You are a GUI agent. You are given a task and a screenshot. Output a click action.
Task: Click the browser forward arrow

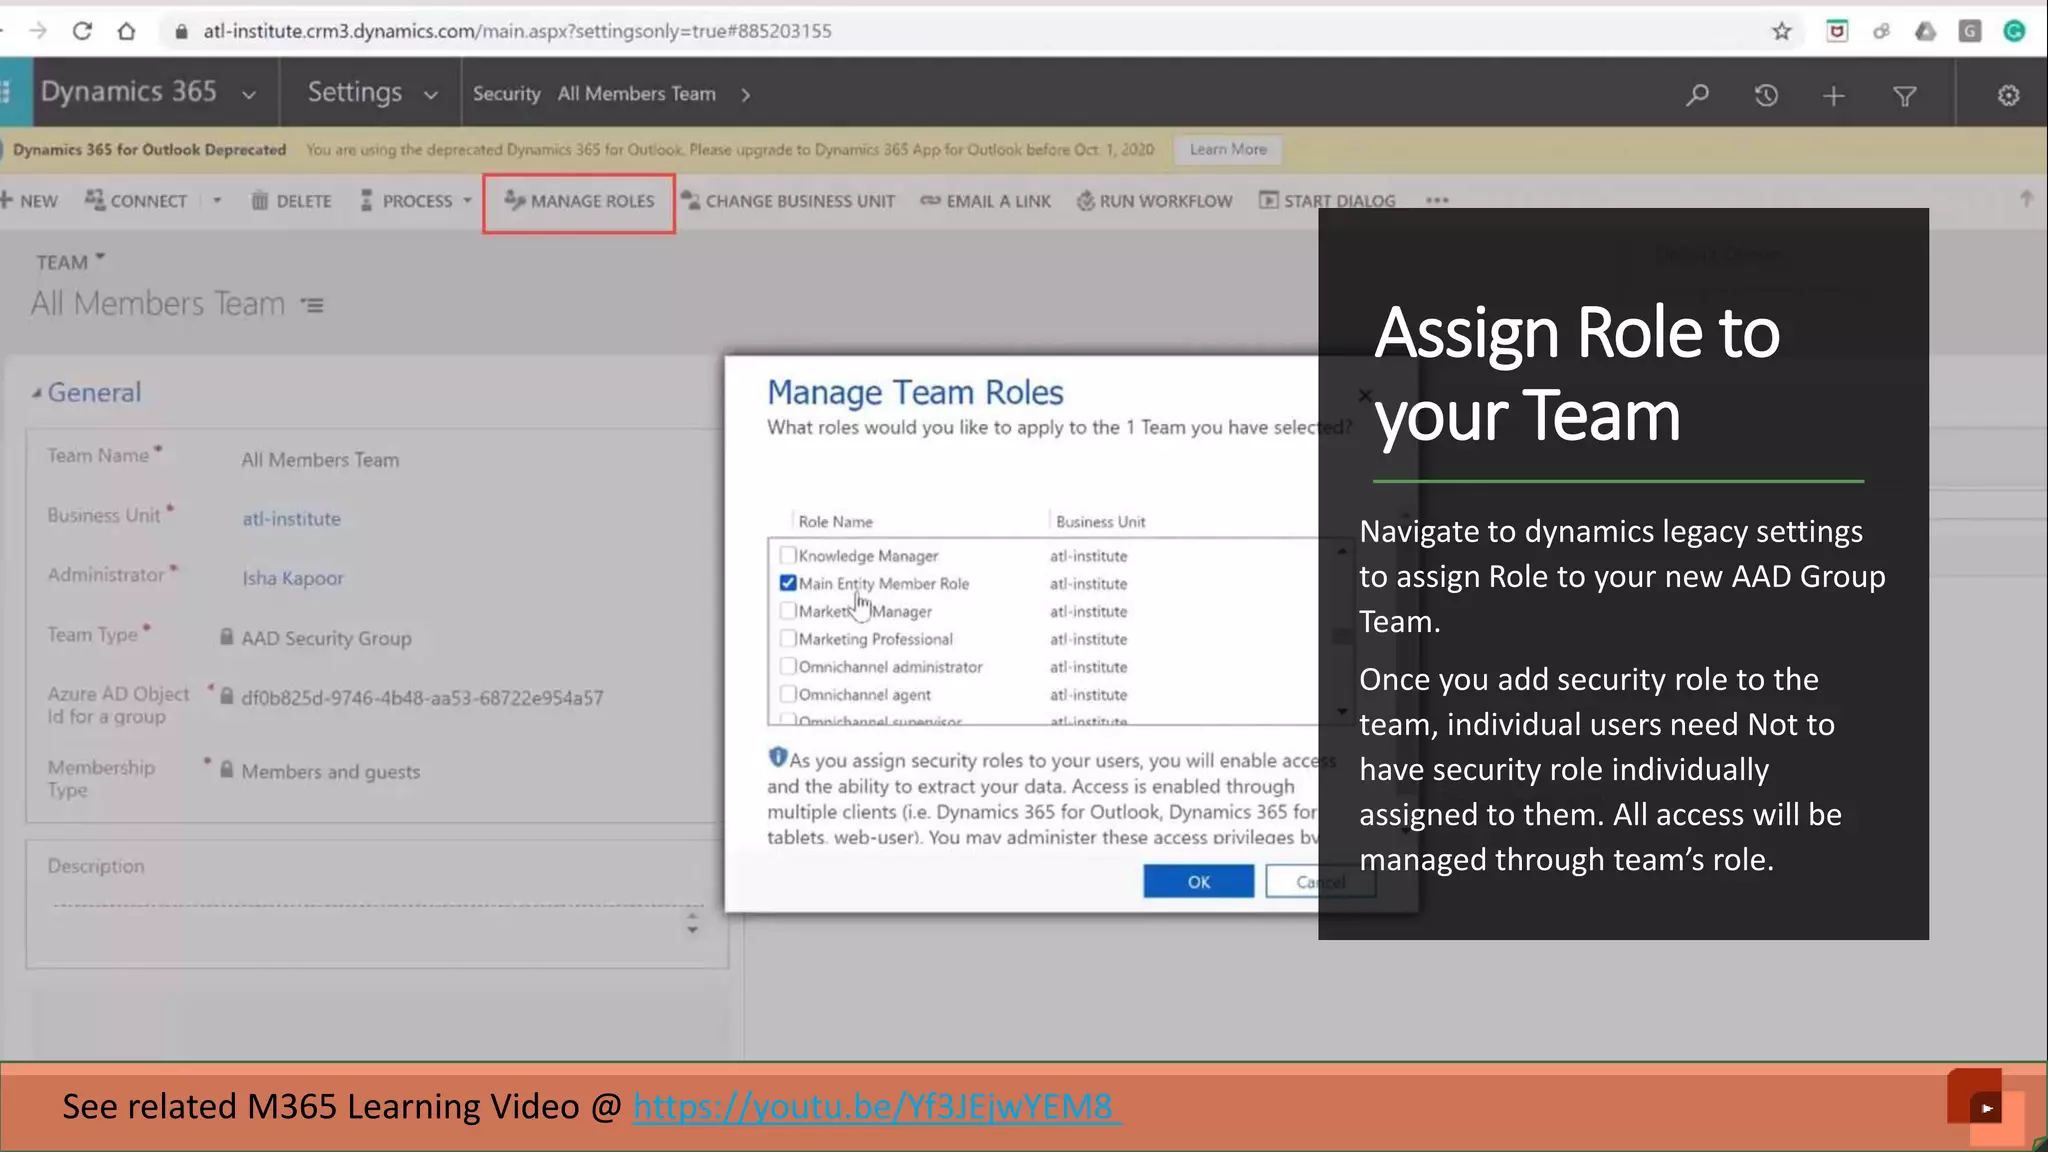[38, 31]
